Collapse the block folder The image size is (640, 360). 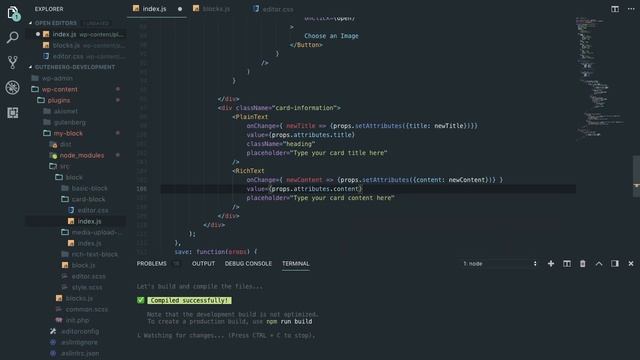[74, 177]
